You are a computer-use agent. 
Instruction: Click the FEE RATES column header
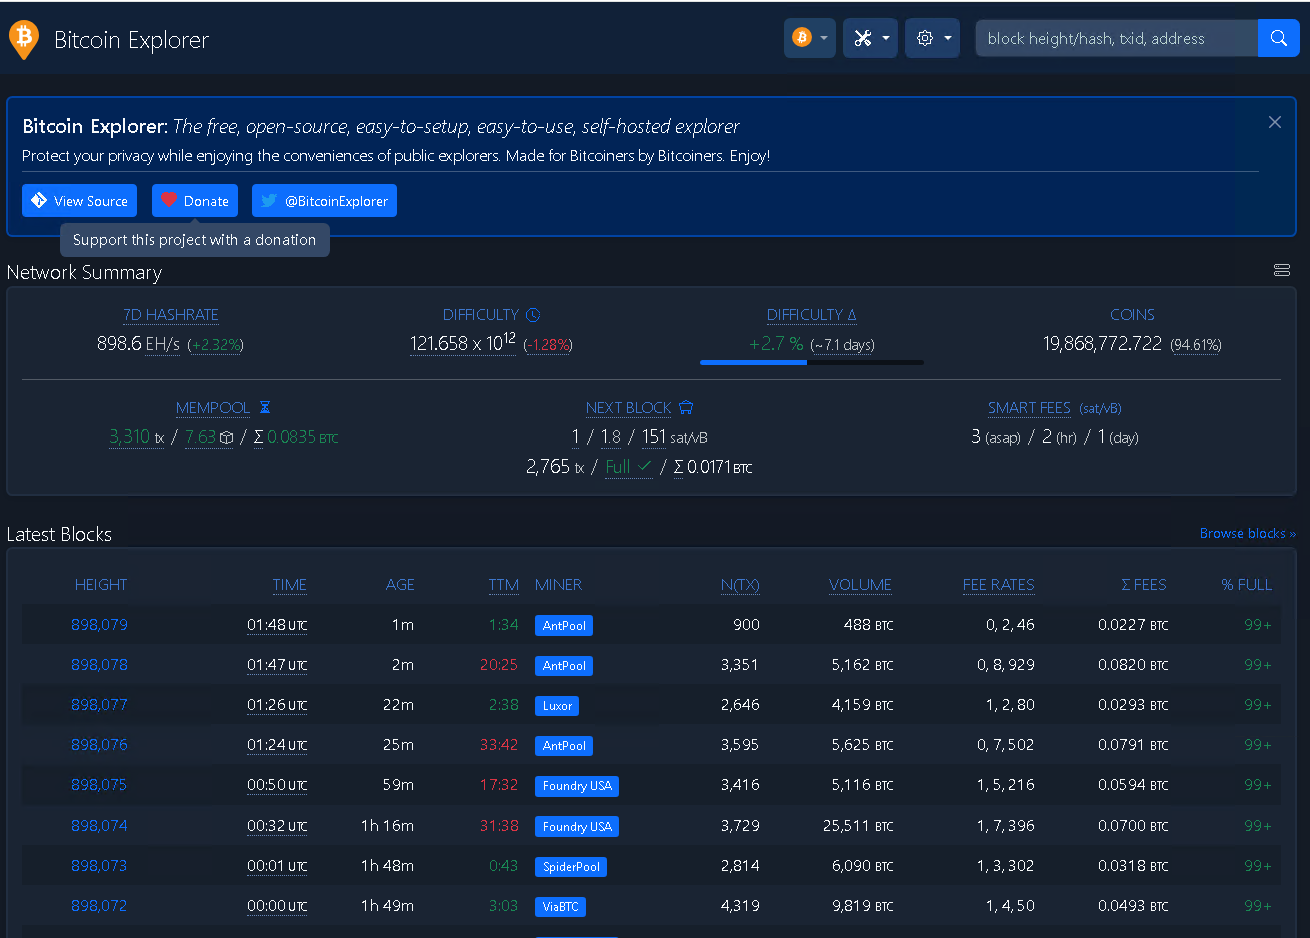click(998, 585)
